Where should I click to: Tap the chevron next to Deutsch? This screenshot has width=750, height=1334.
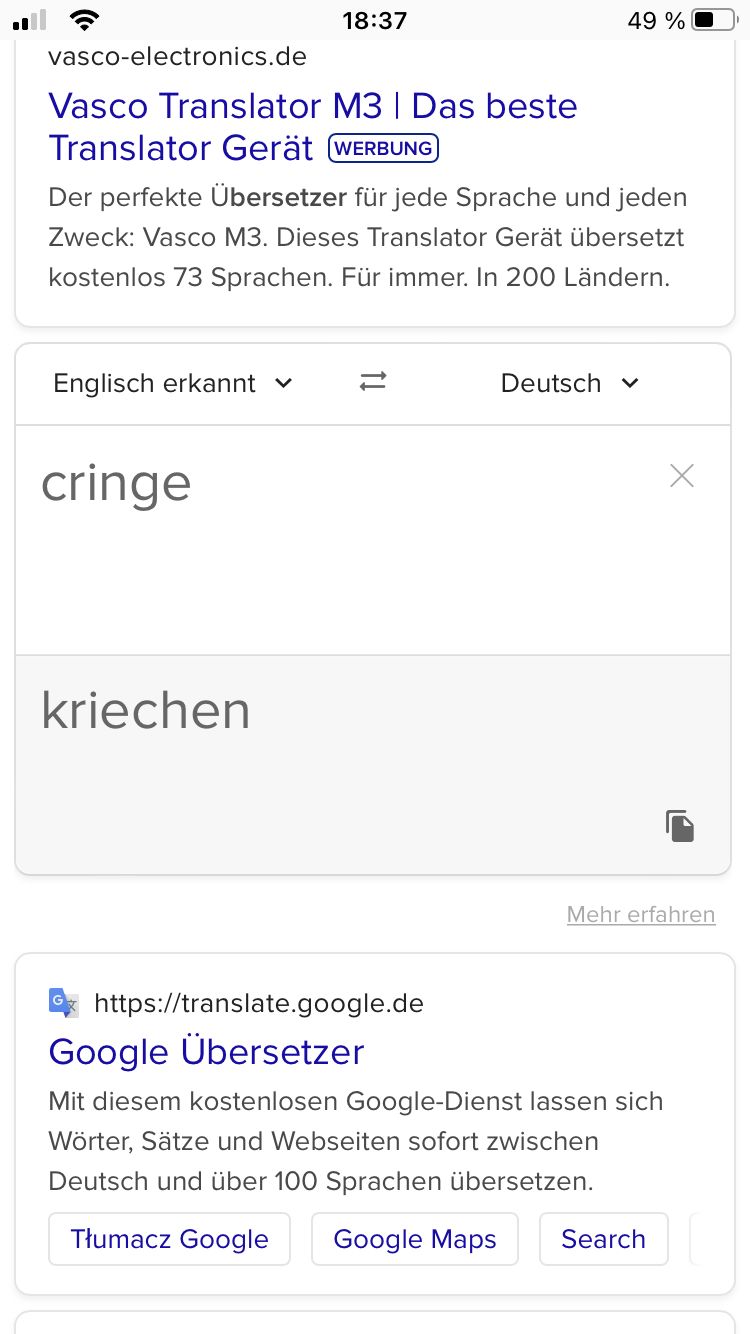coord(630,383)
